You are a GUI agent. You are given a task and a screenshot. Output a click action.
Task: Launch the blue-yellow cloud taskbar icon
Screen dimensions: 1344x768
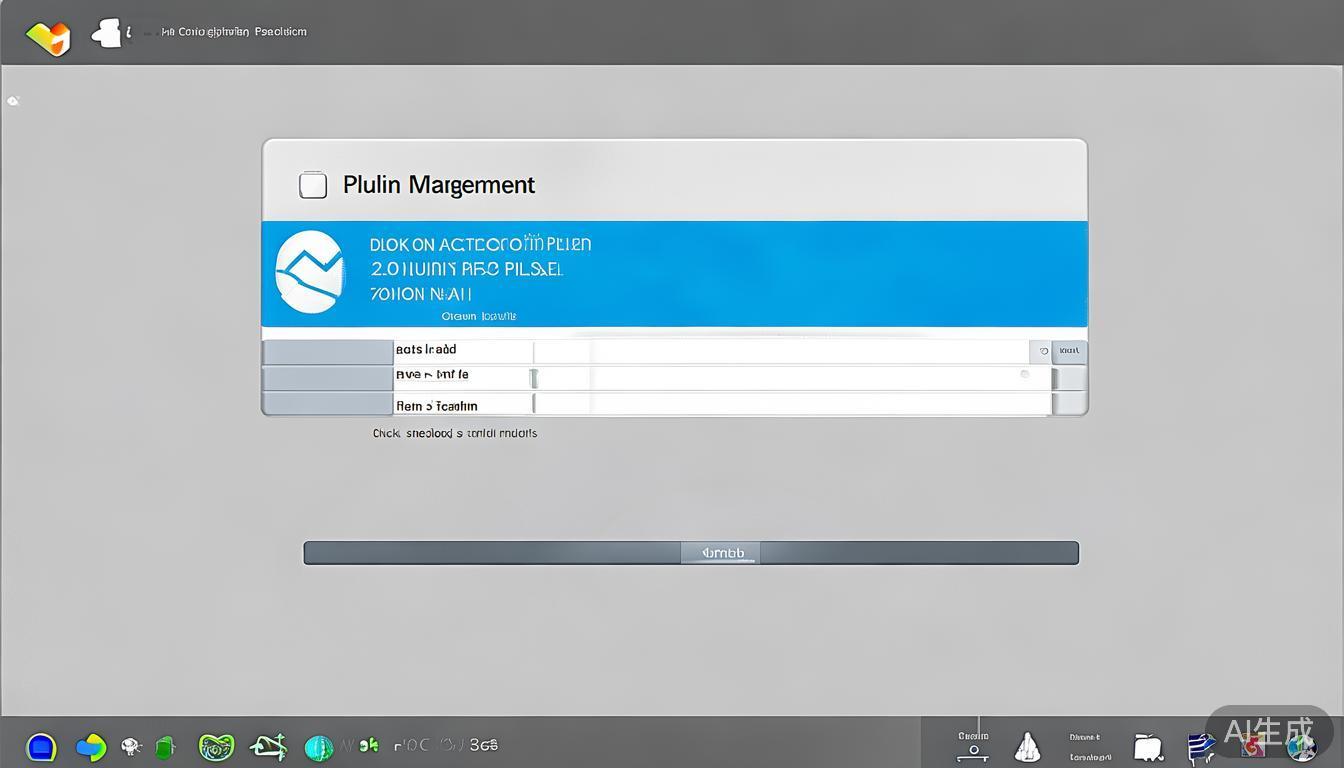pyautogui.click(x=91, y=746)
